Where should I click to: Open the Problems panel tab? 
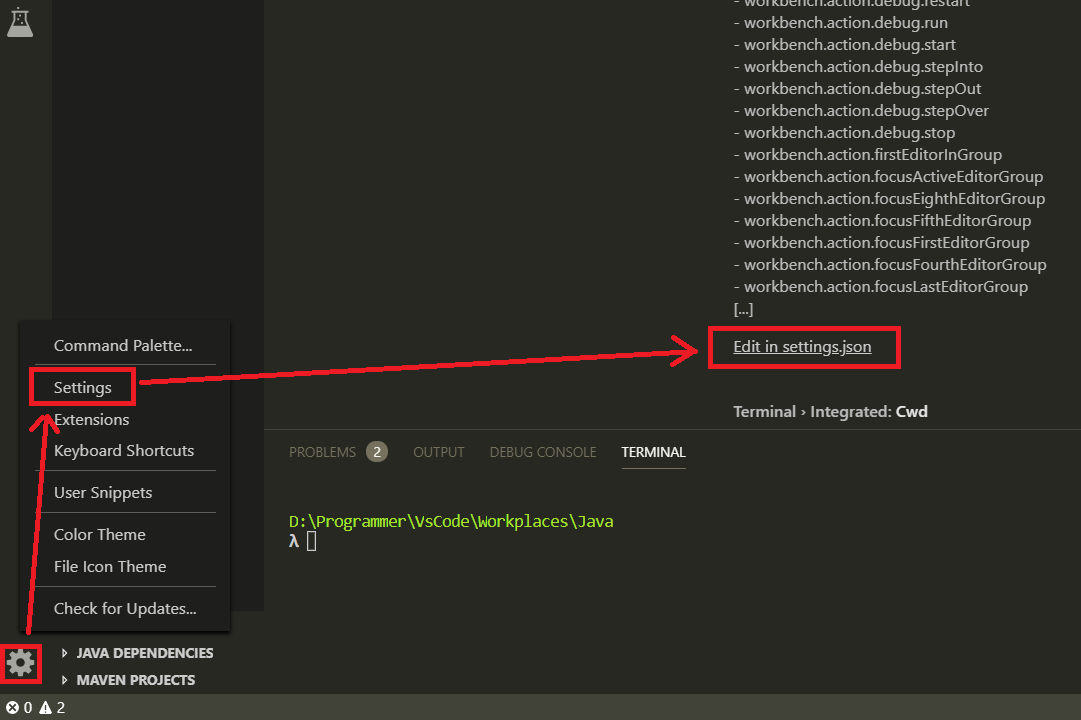[322, 451]
